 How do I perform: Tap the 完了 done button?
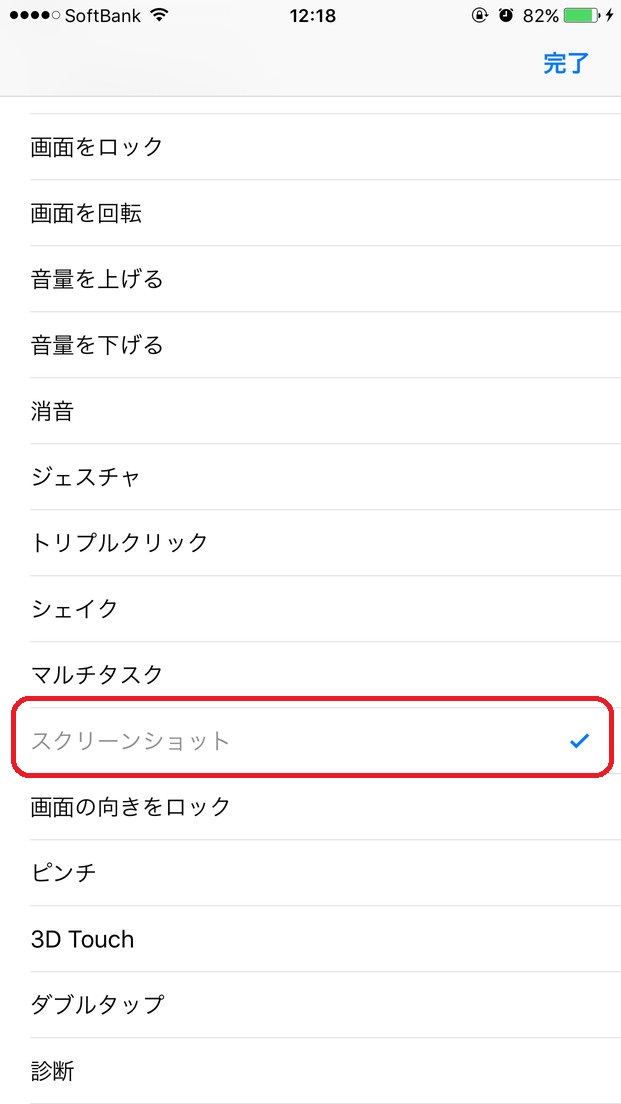[565, 63]
